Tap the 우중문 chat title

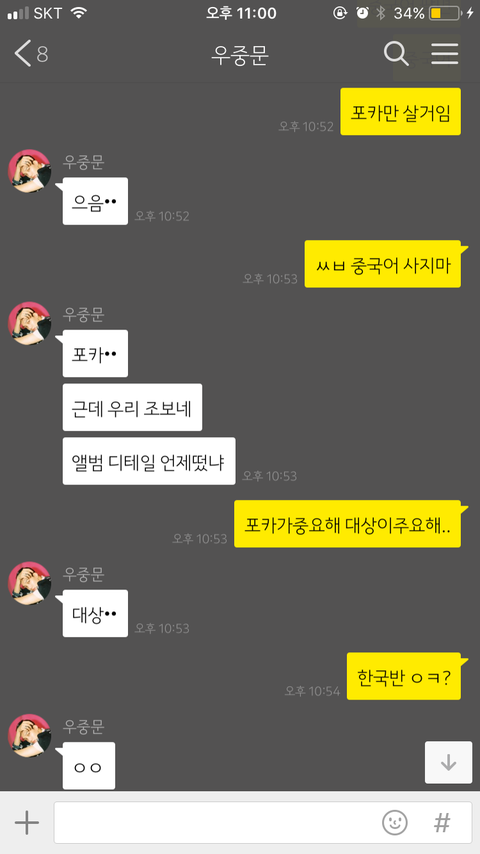(x=240, y=55)
